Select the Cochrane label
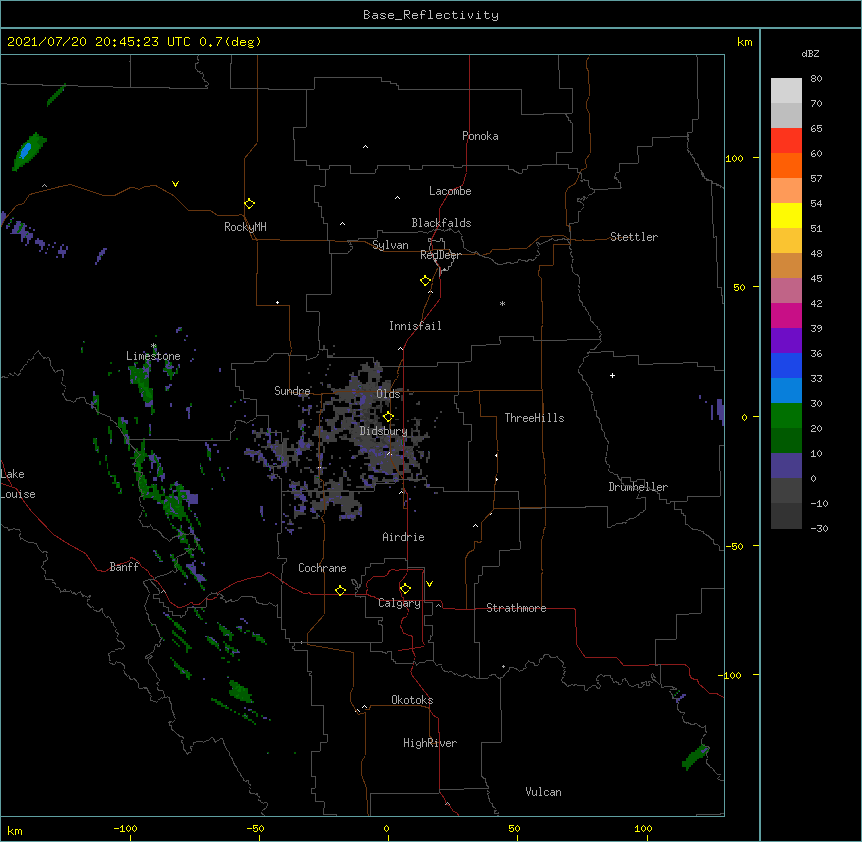This screenshot has width=862, height=842. coord(322,568)
